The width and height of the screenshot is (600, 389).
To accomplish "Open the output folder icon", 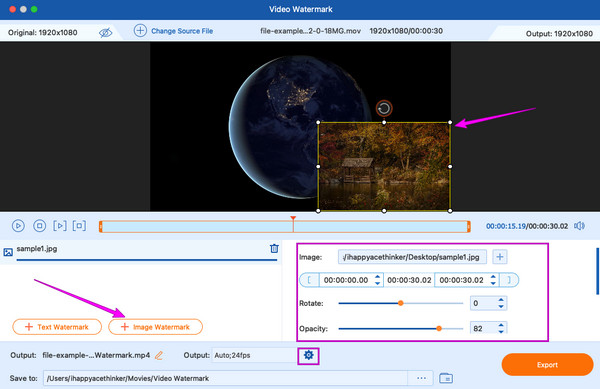I will [x=446, y=378].
